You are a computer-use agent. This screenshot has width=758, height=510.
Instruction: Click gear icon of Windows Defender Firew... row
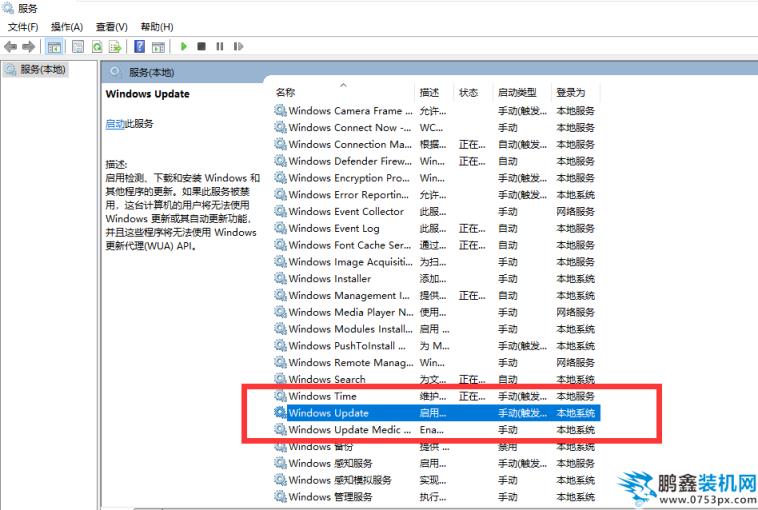280,160
